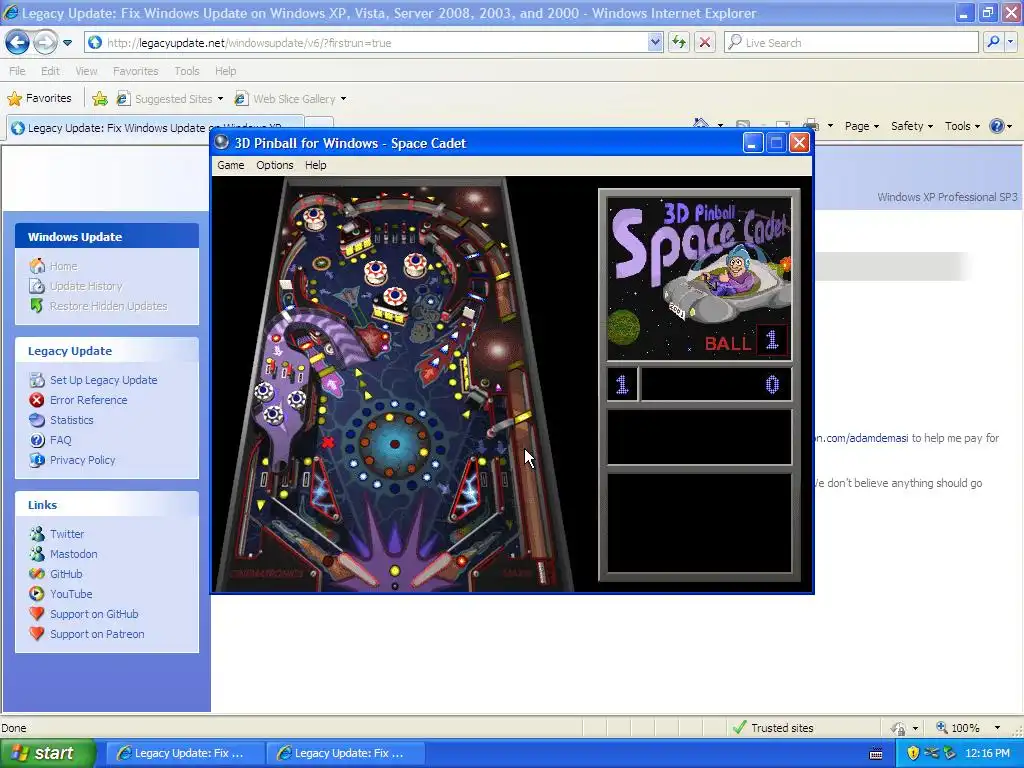Open the Game menu in 3D Pinball
Screen dimensions: 1024x768
tap(231, 165)
